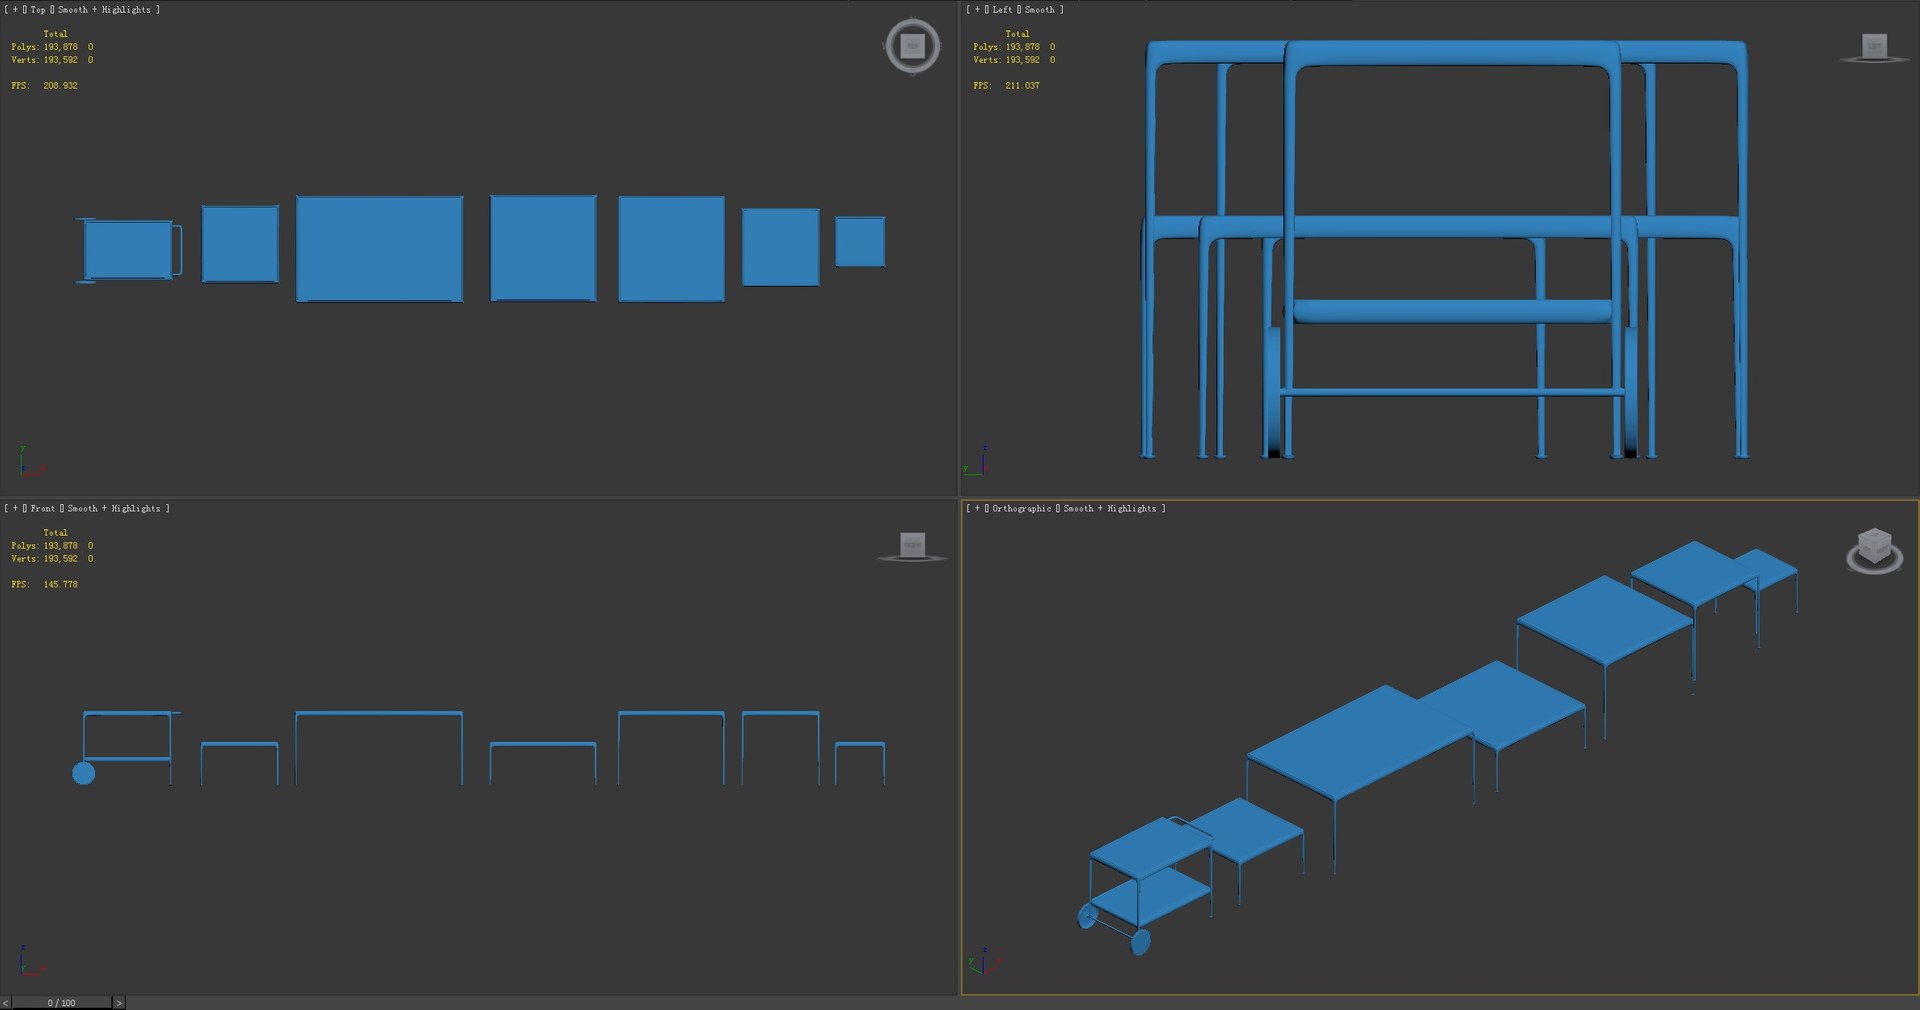Open the 'Front' point-of-view viewport menu
This screenshot has height=1010, width=1920.
click(x=43, y=509)
